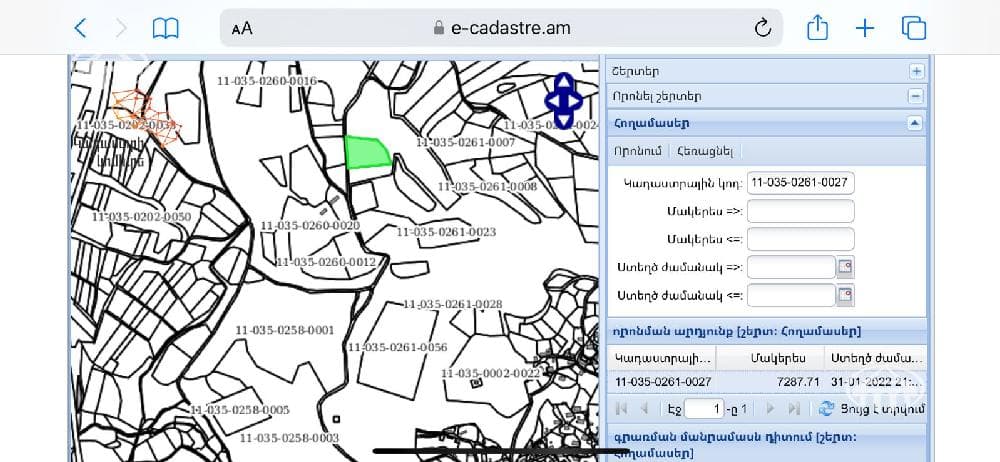This screenshot has width=1000, height=462.
Task: Open calendar picker for Ստեղծ ժամանակ =>
Action: pyautogui.click(x=845, y=267)
